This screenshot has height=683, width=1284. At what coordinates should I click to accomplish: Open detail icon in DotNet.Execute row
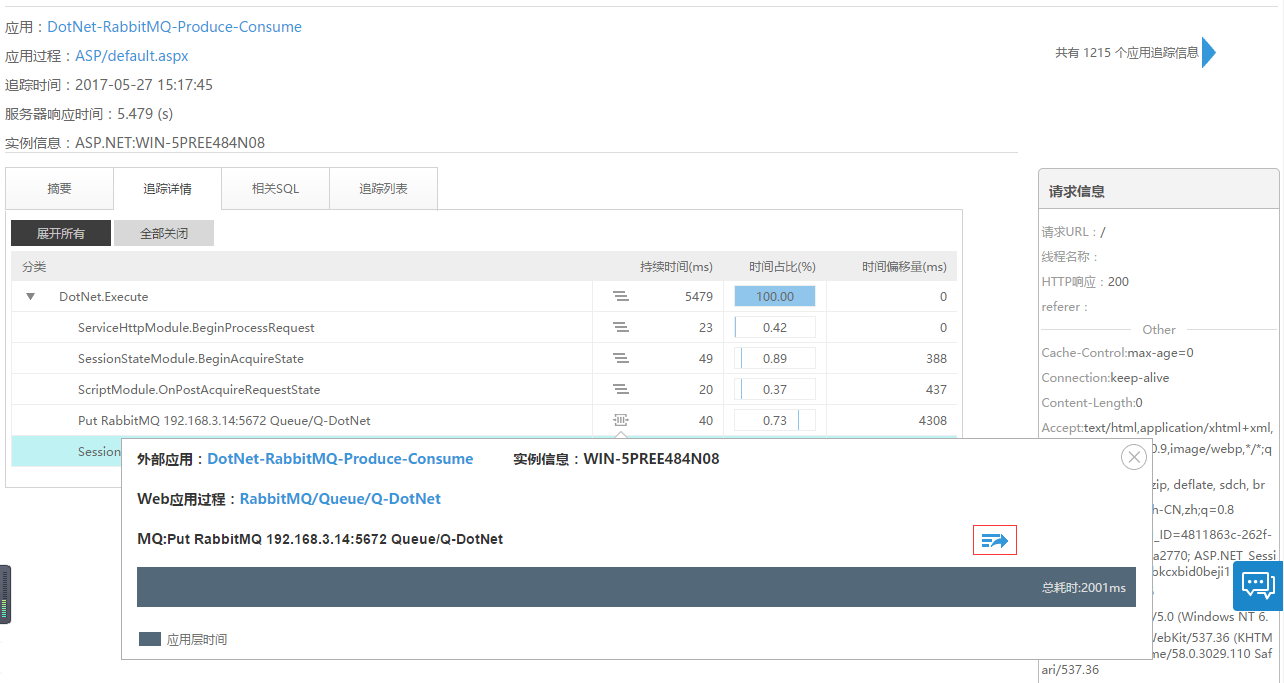tap(621, 296)
